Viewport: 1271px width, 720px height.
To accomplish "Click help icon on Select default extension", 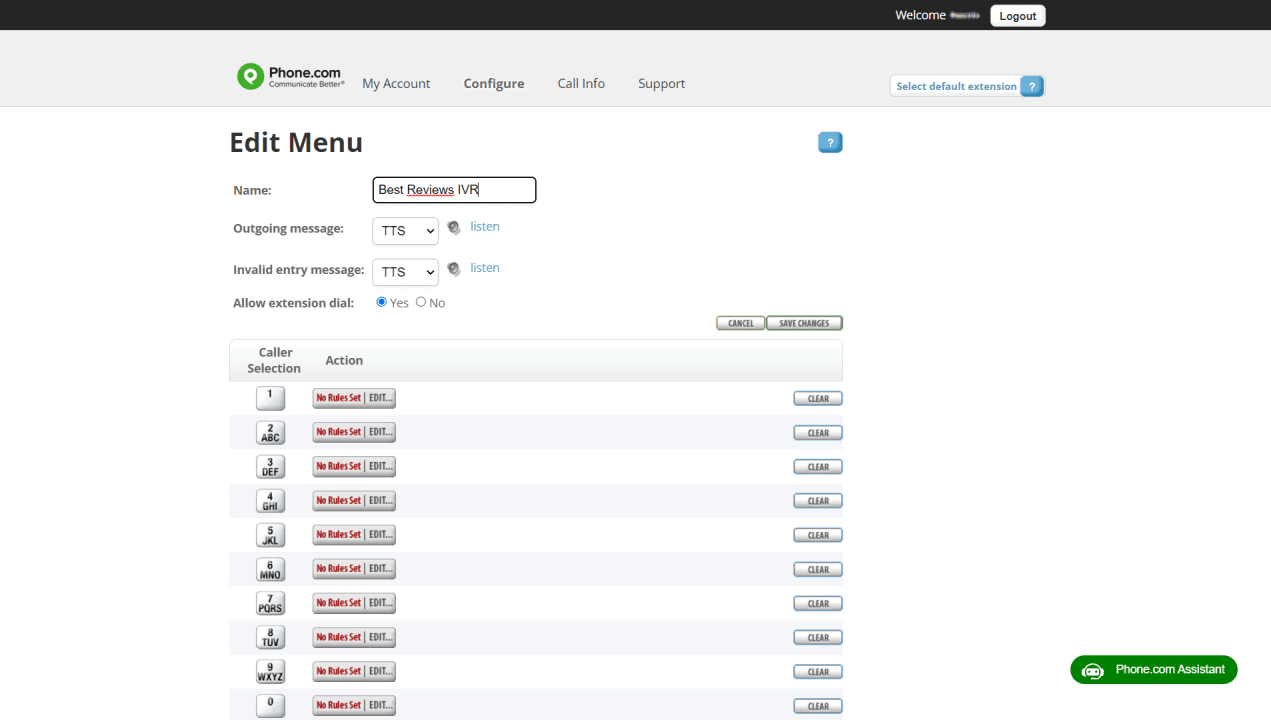I will [x=1032, y=86].
